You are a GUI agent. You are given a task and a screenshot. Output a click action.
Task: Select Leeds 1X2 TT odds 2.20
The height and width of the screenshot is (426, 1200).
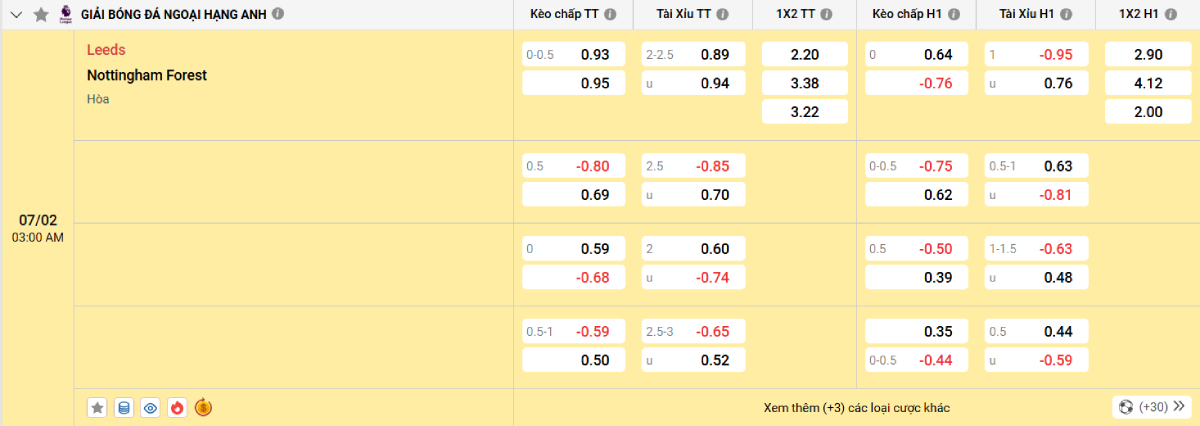804,55
